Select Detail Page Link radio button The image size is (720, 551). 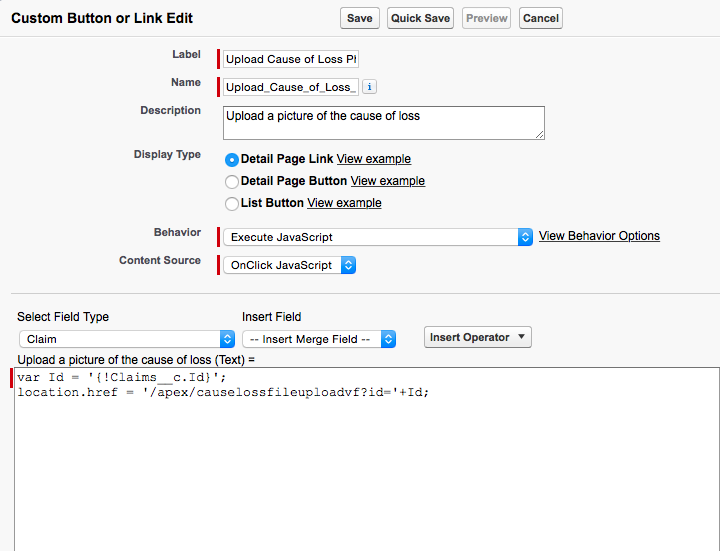232,159
